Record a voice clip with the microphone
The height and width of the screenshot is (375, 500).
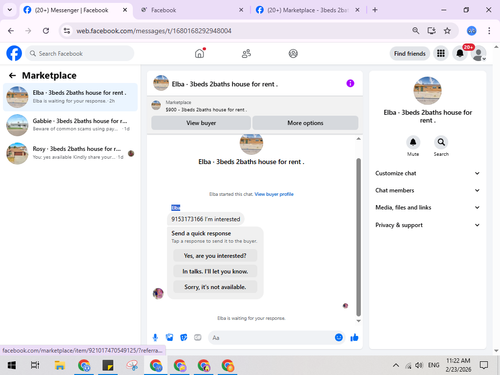coord(155,338)
